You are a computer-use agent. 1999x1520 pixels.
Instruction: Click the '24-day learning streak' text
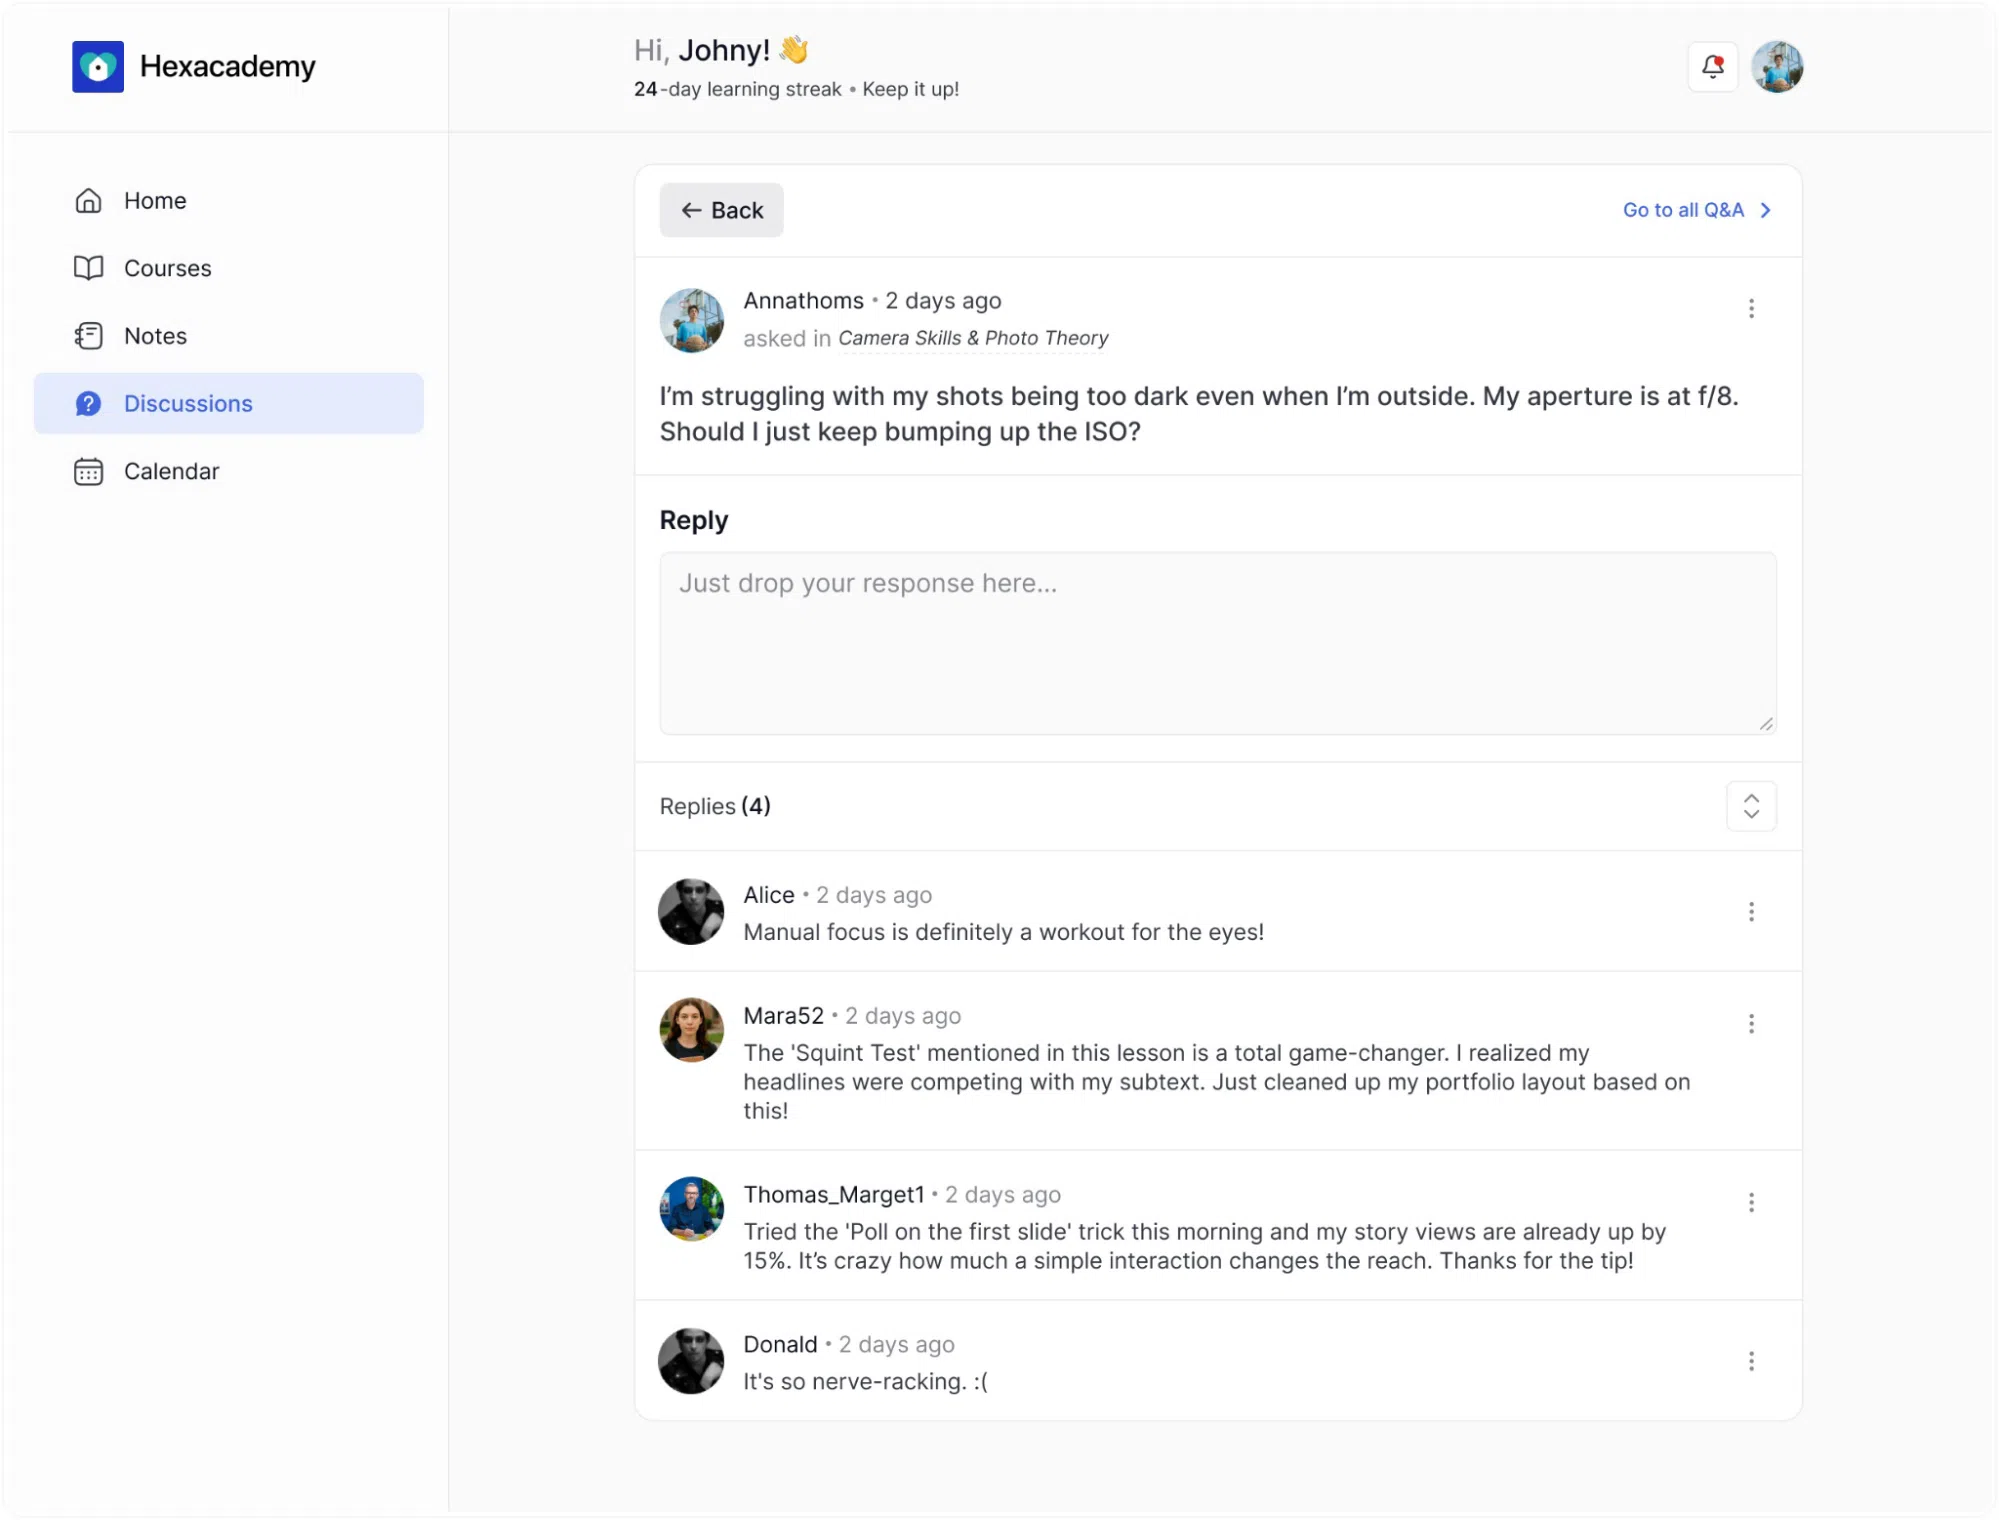click(x=738, y=89)
